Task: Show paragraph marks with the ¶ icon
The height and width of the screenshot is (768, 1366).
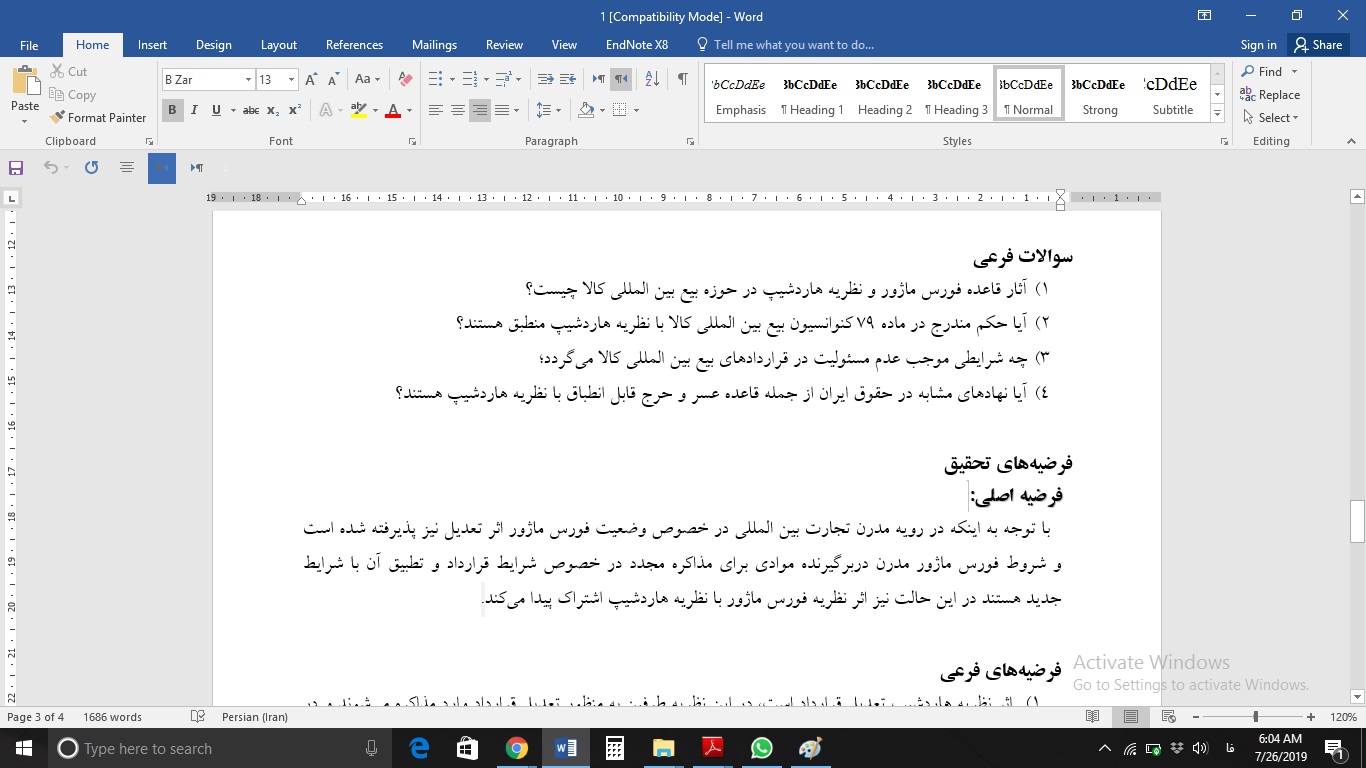Action: pos(683,76)
